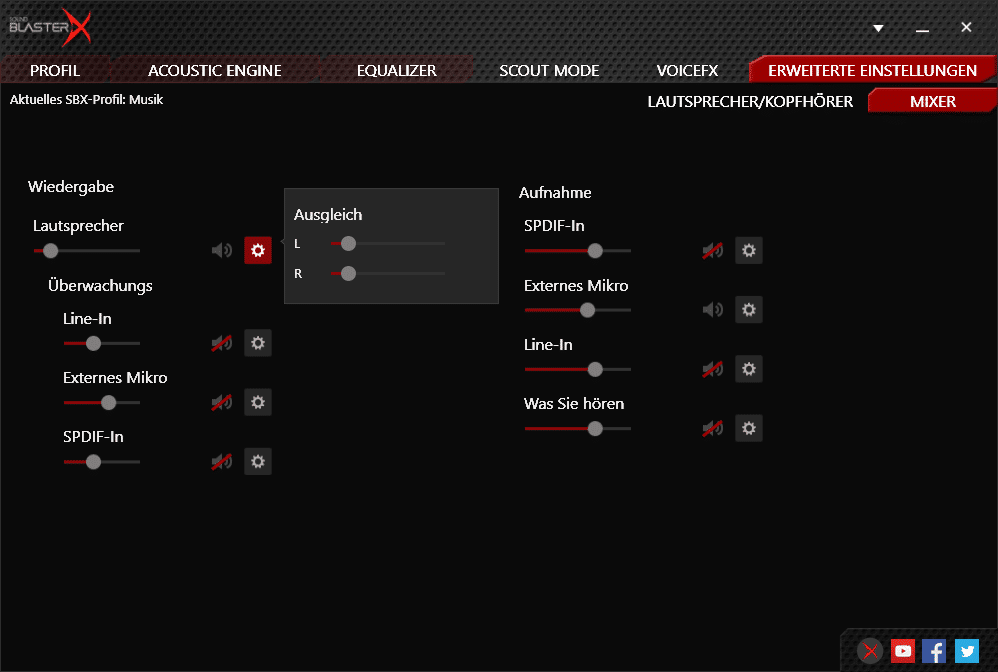998x672 pixels.
Task: Go to Lautsprecher/Kopfhörer section
Action: (750, 101)
